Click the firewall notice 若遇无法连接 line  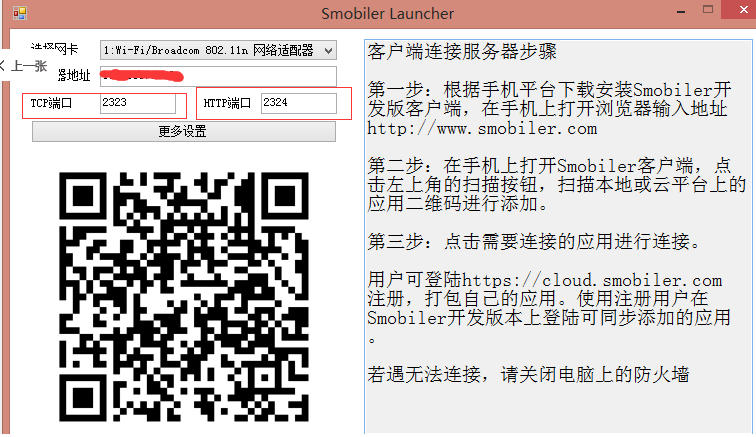528,374
